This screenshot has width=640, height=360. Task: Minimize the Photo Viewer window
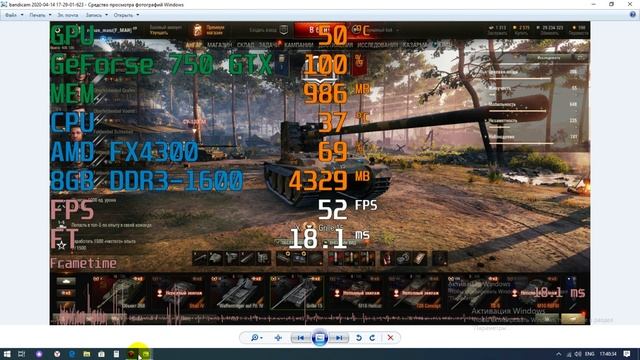(593, 4)
